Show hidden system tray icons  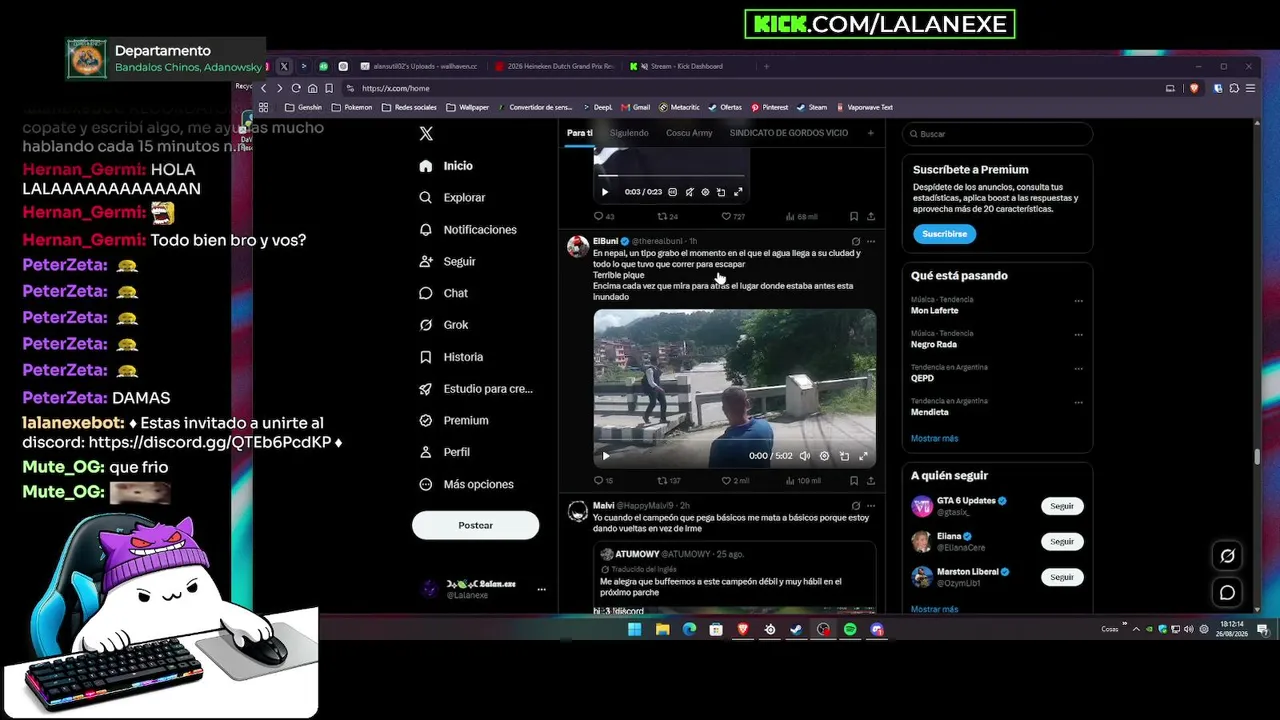(x=1138, y=629)
